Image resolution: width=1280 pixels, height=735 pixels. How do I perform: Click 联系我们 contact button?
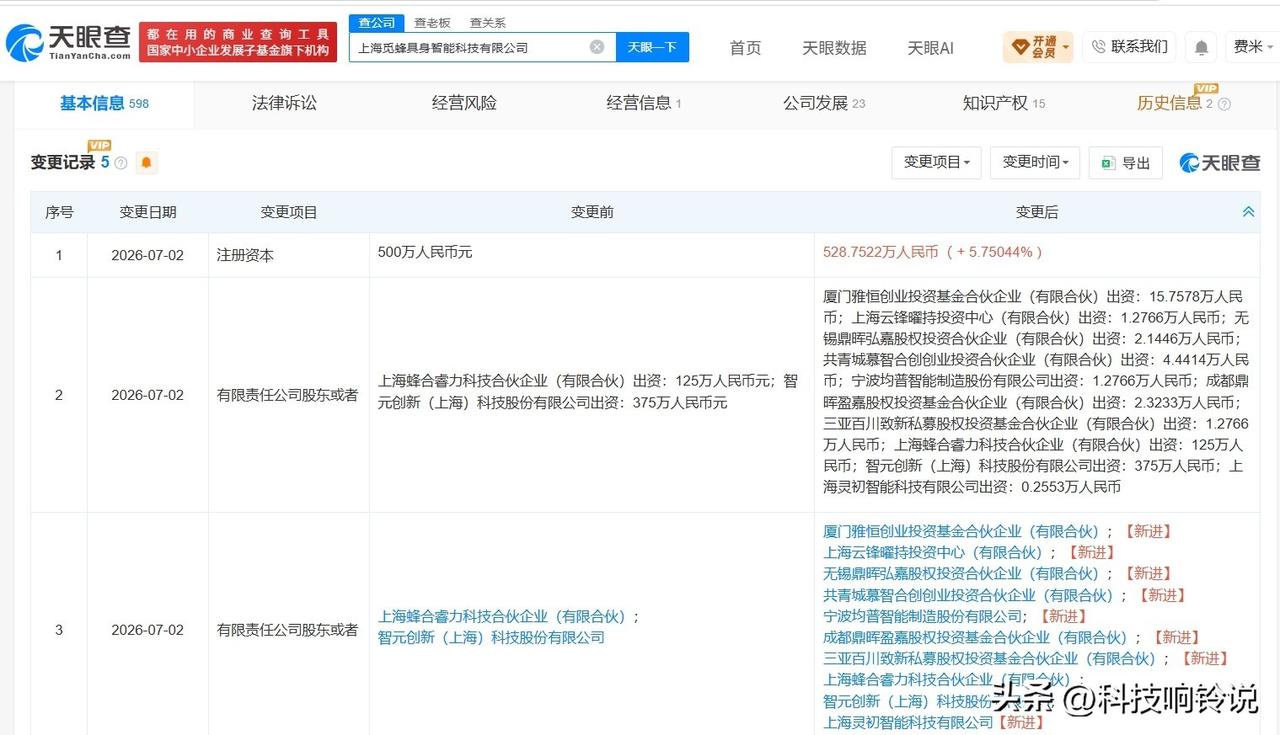tap(1129, 47)
